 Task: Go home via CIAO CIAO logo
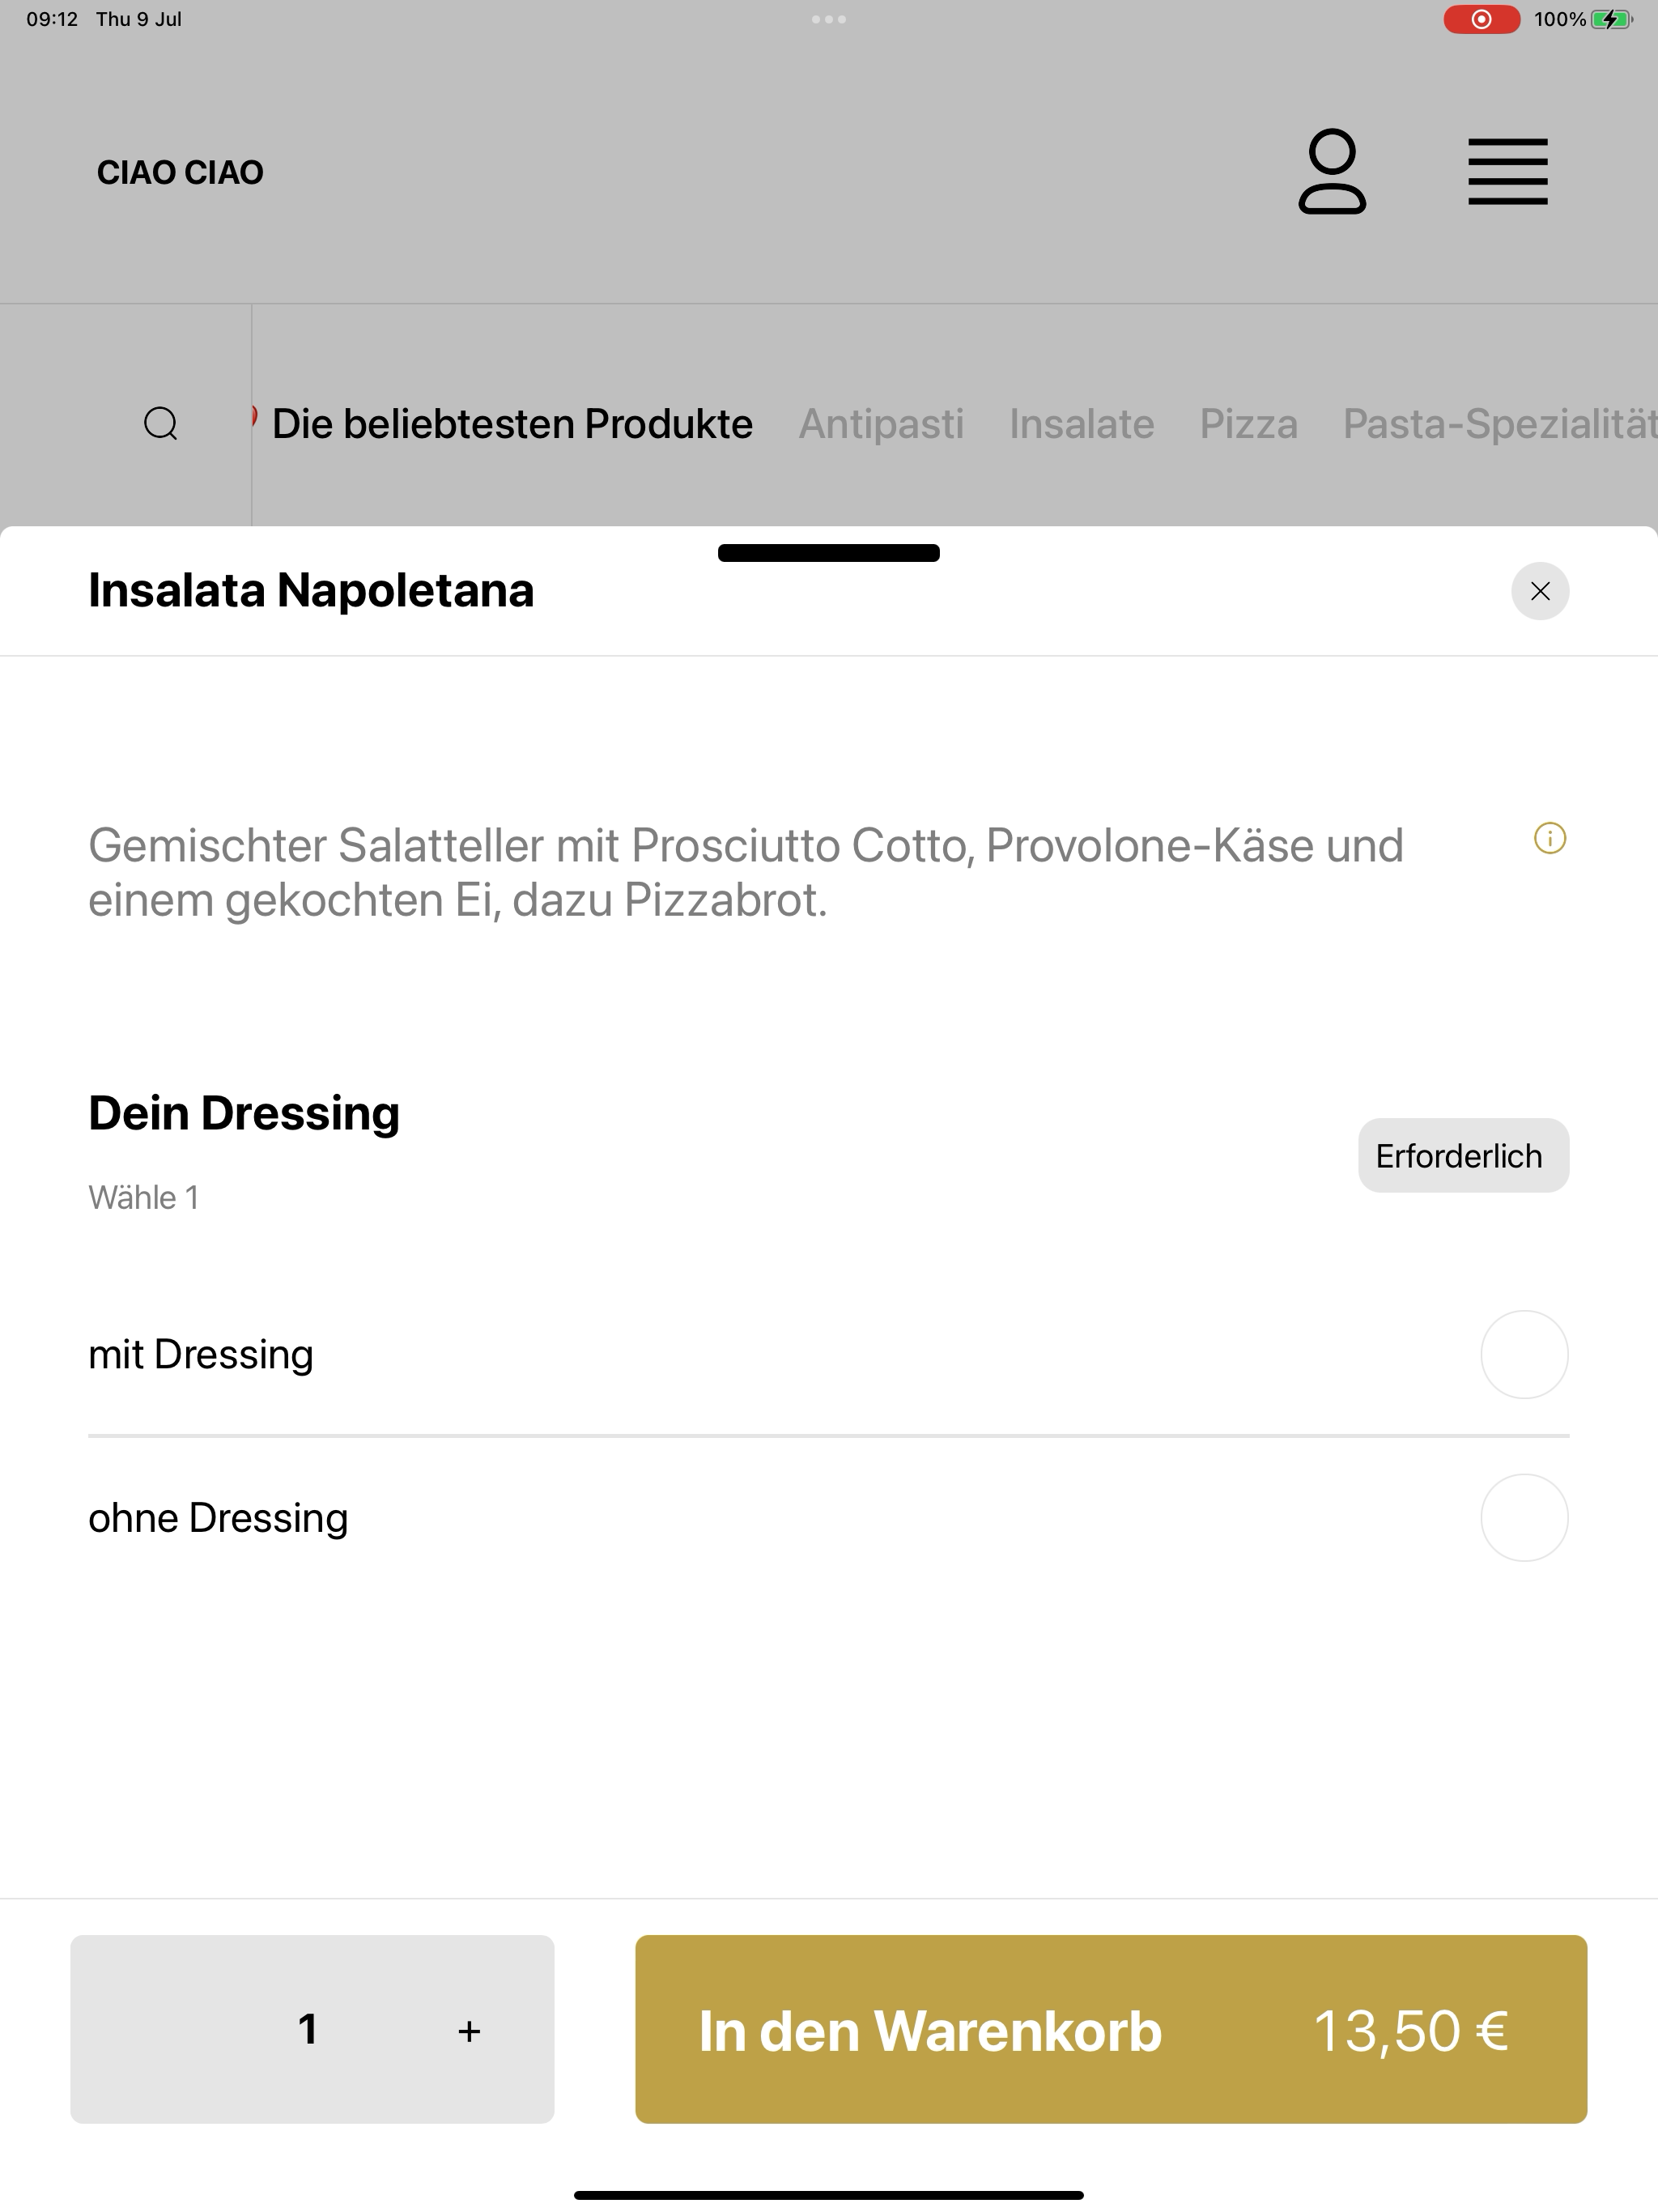pos(180,172)
